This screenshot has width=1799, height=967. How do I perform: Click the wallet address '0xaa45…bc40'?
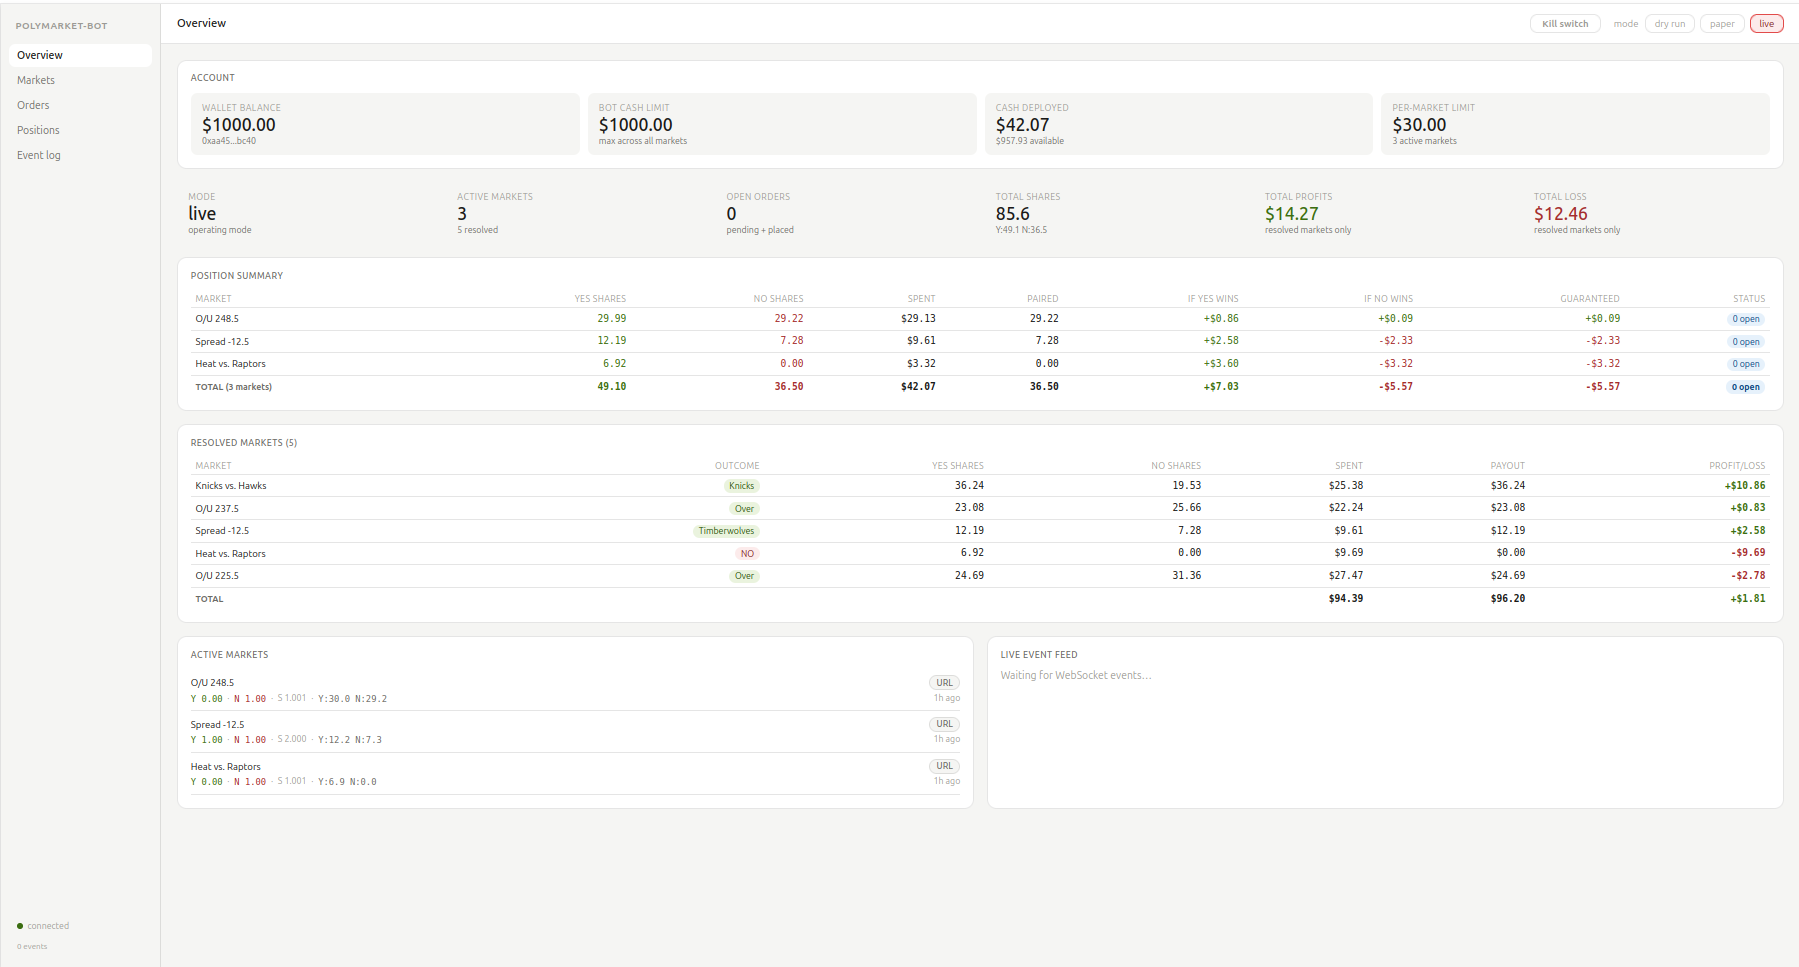[x=229, y=141]
